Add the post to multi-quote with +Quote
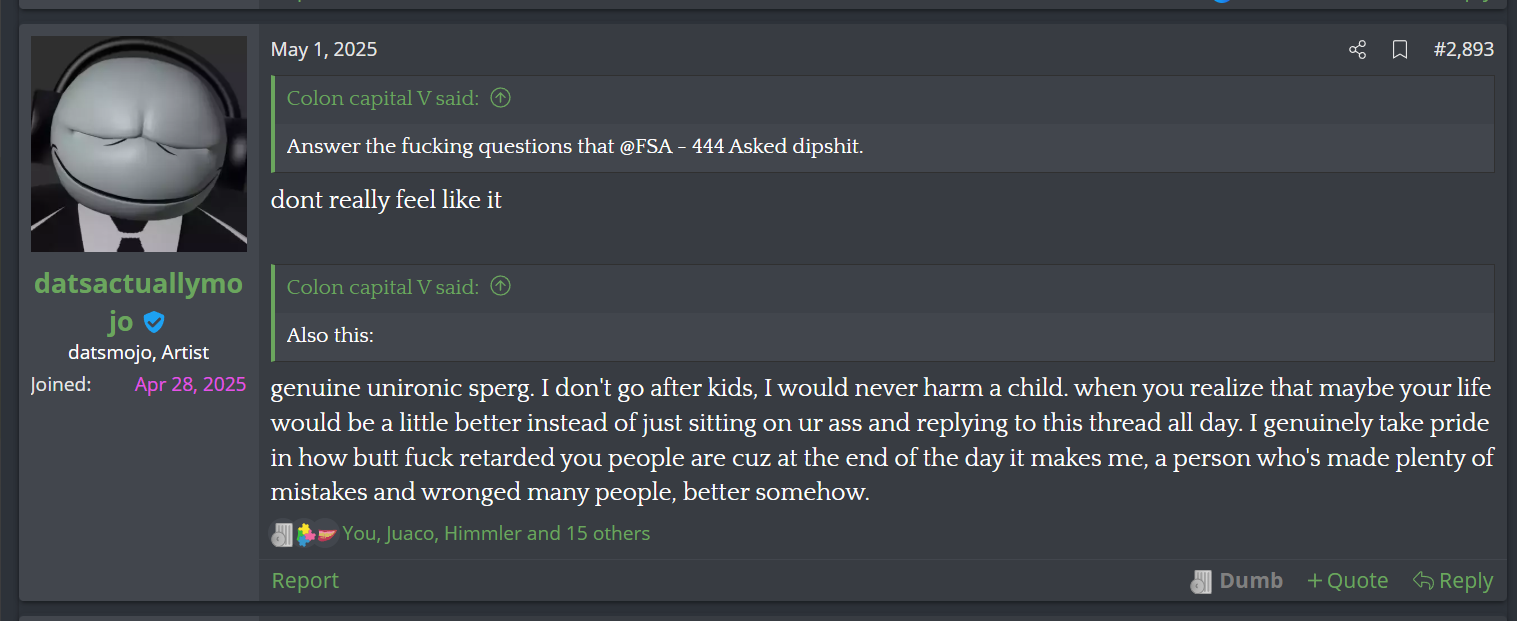This screenshot has width=1517, height=621. (1347, 581)
